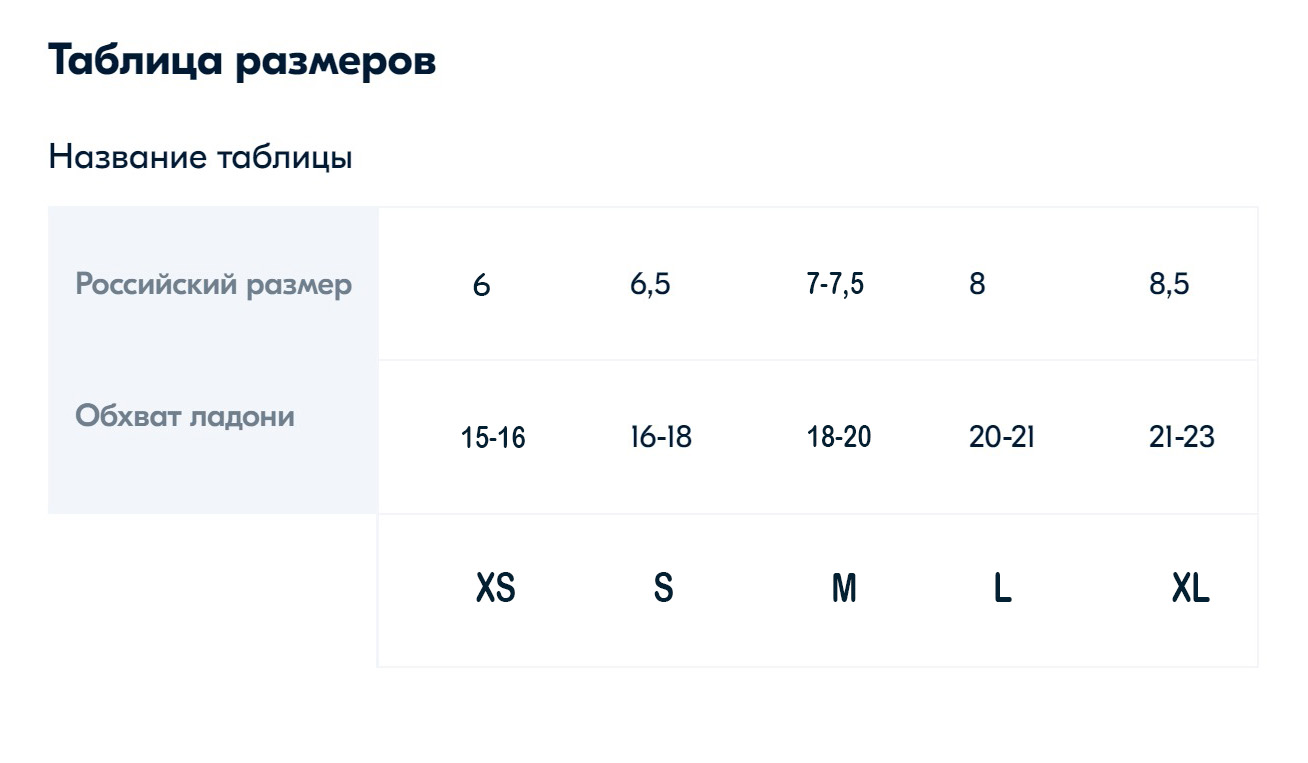Select palm girth 16-18 cell
The image size is (1308, 763).
tap(661, 437)
